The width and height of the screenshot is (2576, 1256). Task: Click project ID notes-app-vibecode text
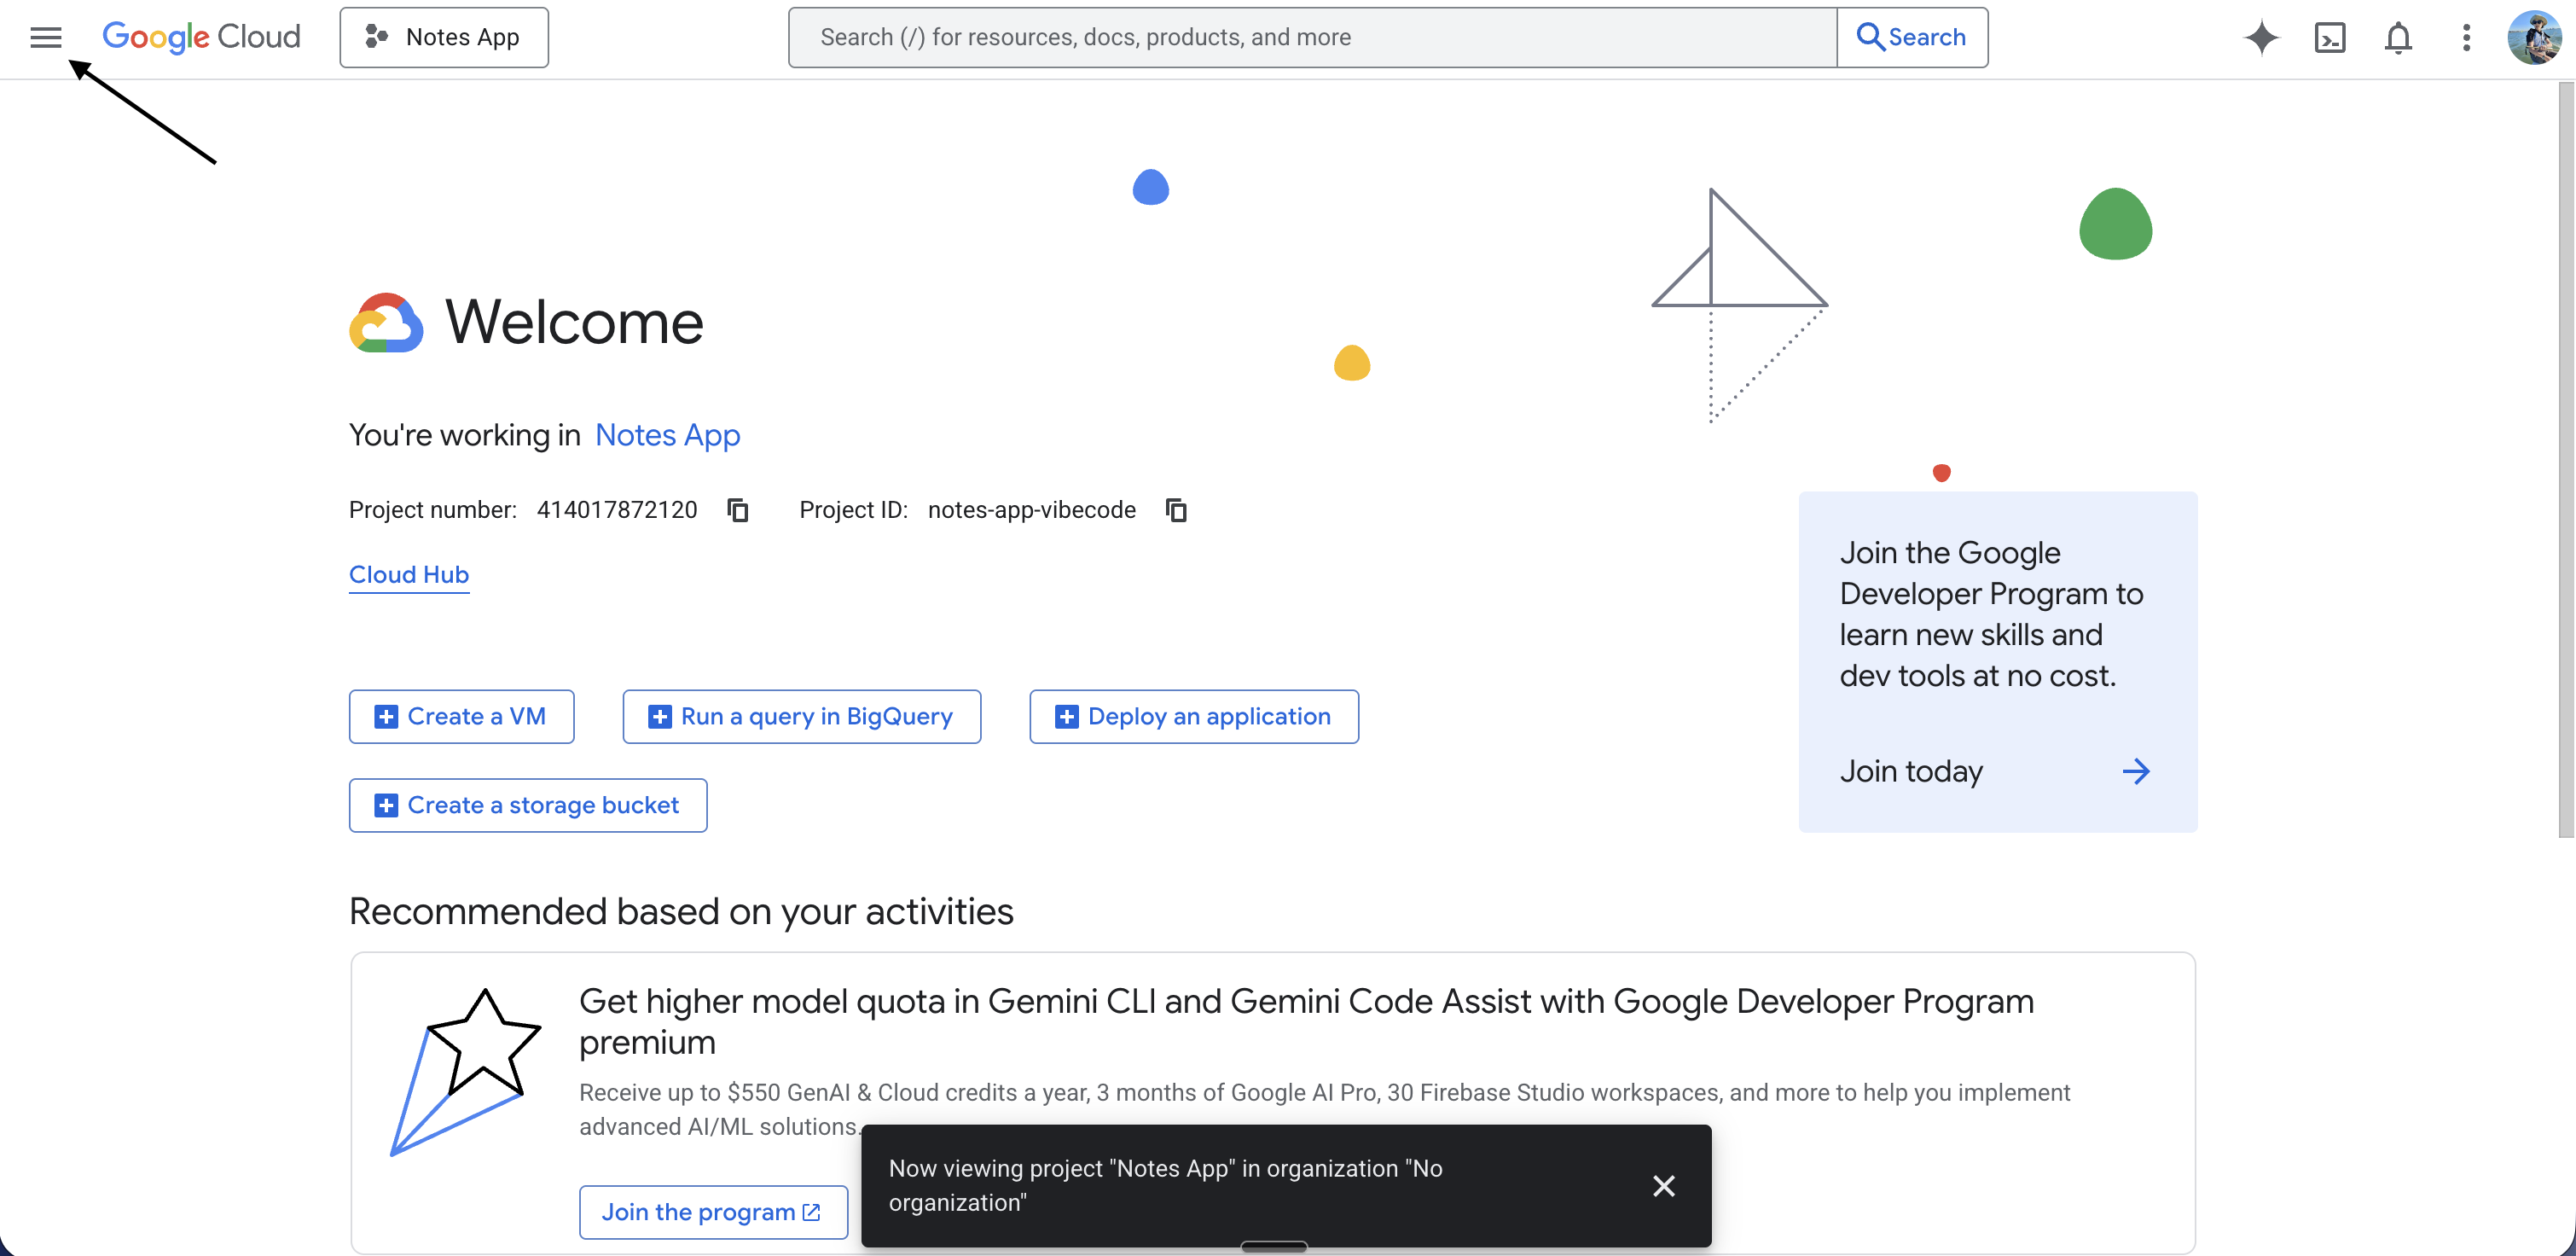[x=1032, y=510]
